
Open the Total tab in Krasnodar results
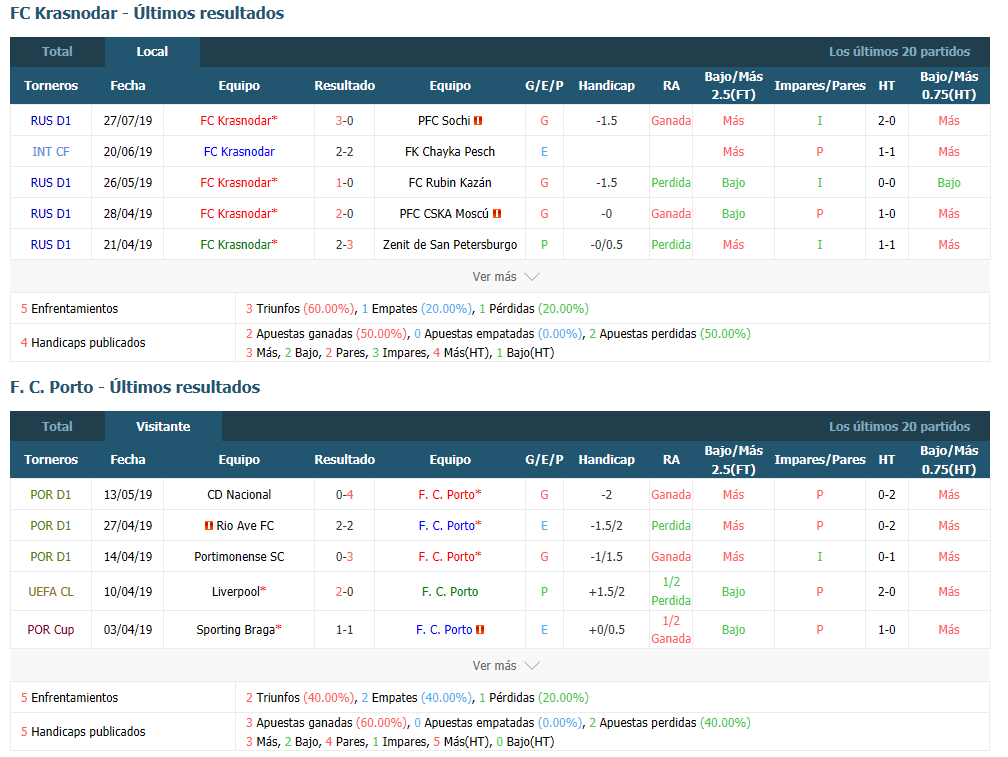pos(57,52)
